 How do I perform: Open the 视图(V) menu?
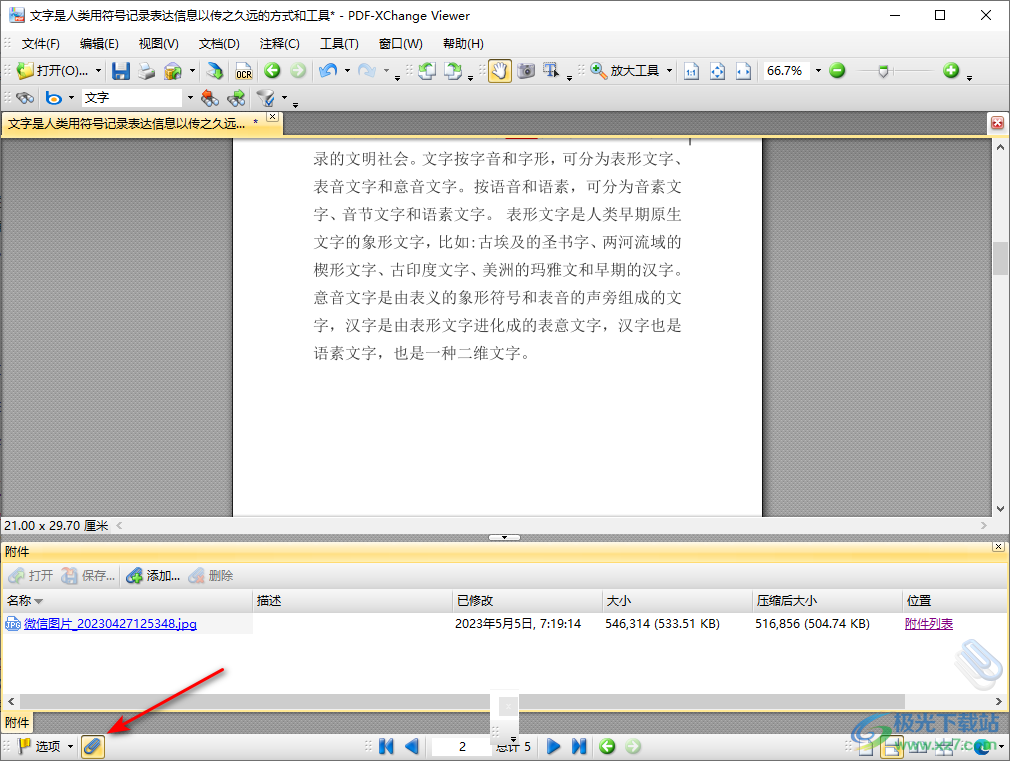tap(158, 44)
